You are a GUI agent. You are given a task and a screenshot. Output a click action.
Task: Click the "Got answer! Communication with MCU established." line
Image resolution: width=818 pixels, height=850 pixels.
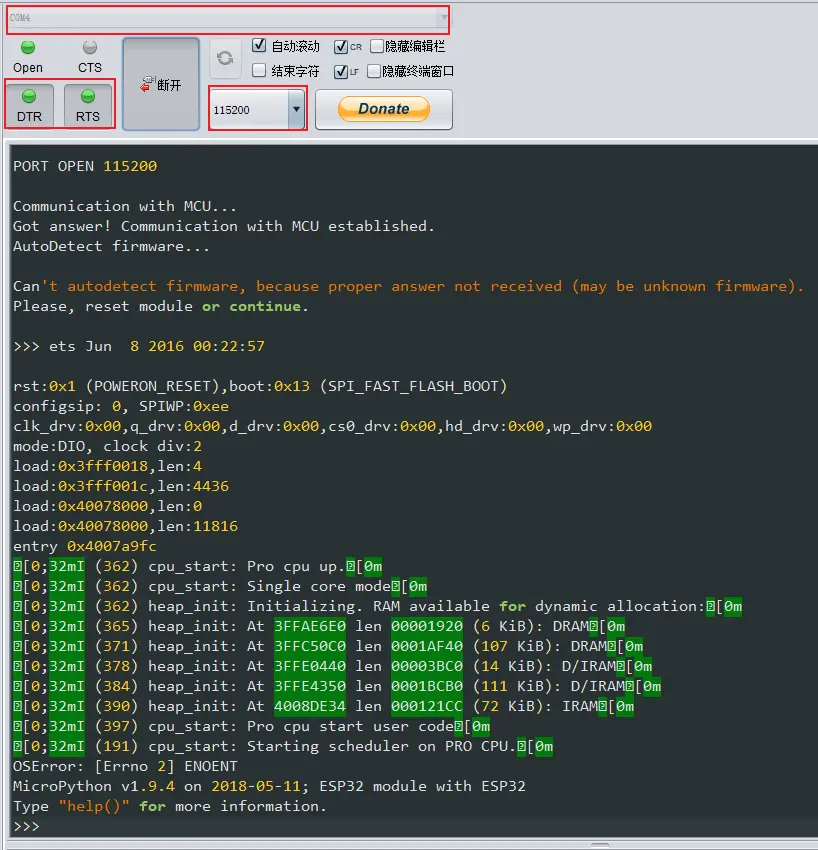(x=224, y=226)
